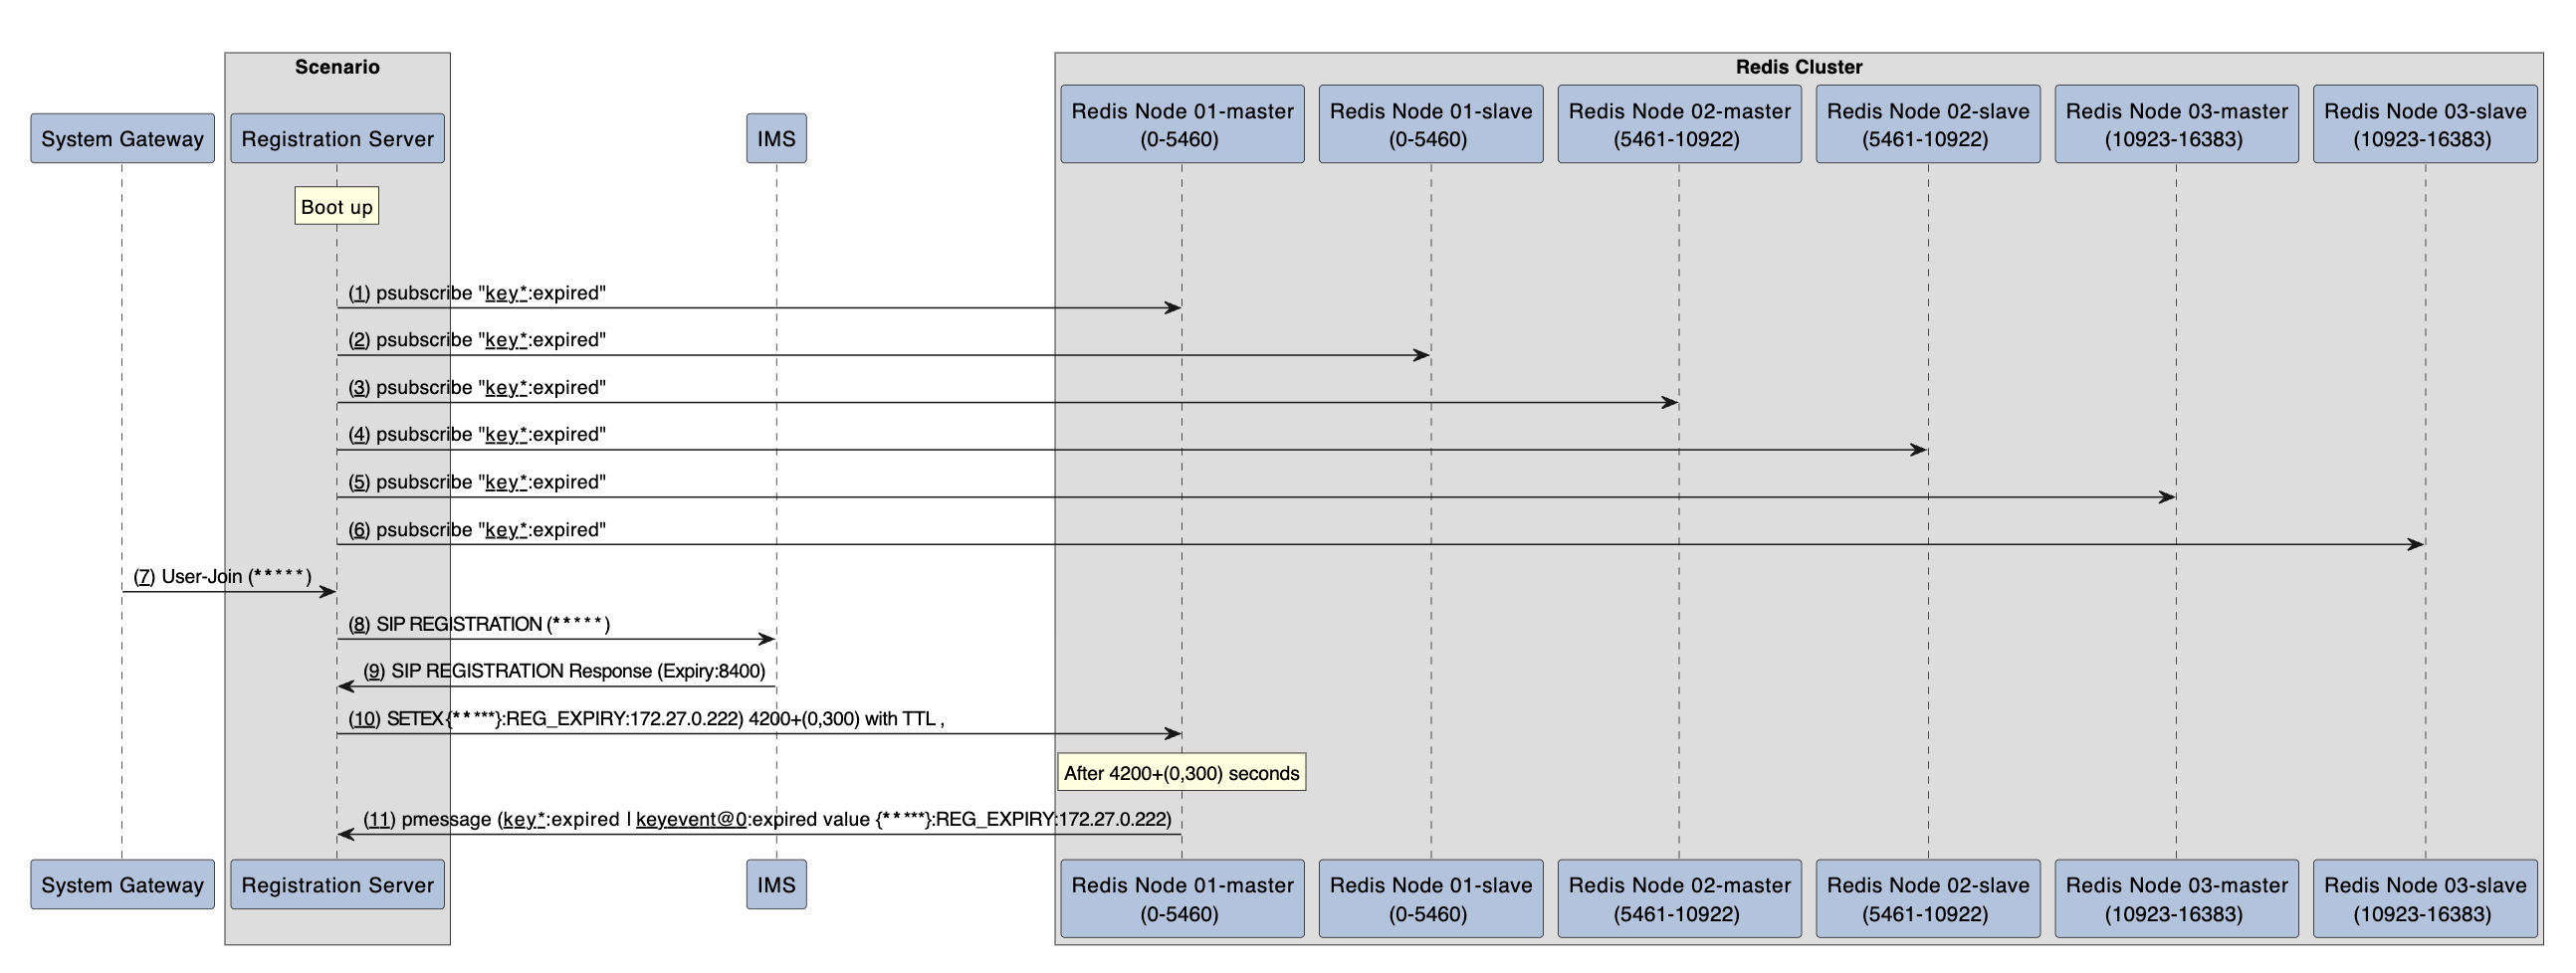2576x973 pixels.
Task: Click the top Registration Server participant box
Action: click(x=337, y=138)
